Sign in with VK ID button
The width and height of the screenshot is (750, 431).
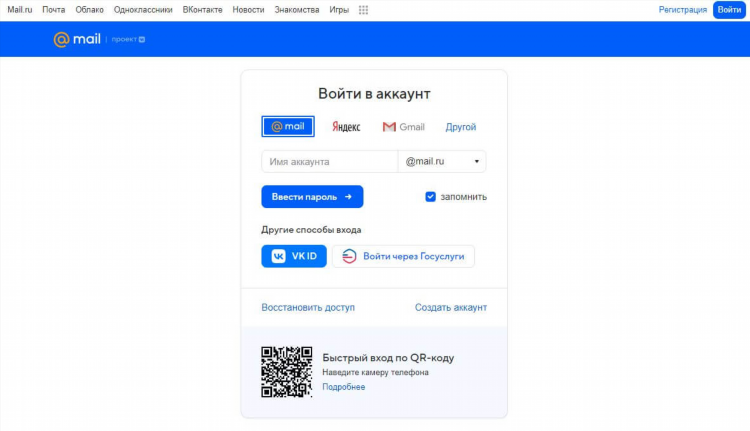point(294,256)
